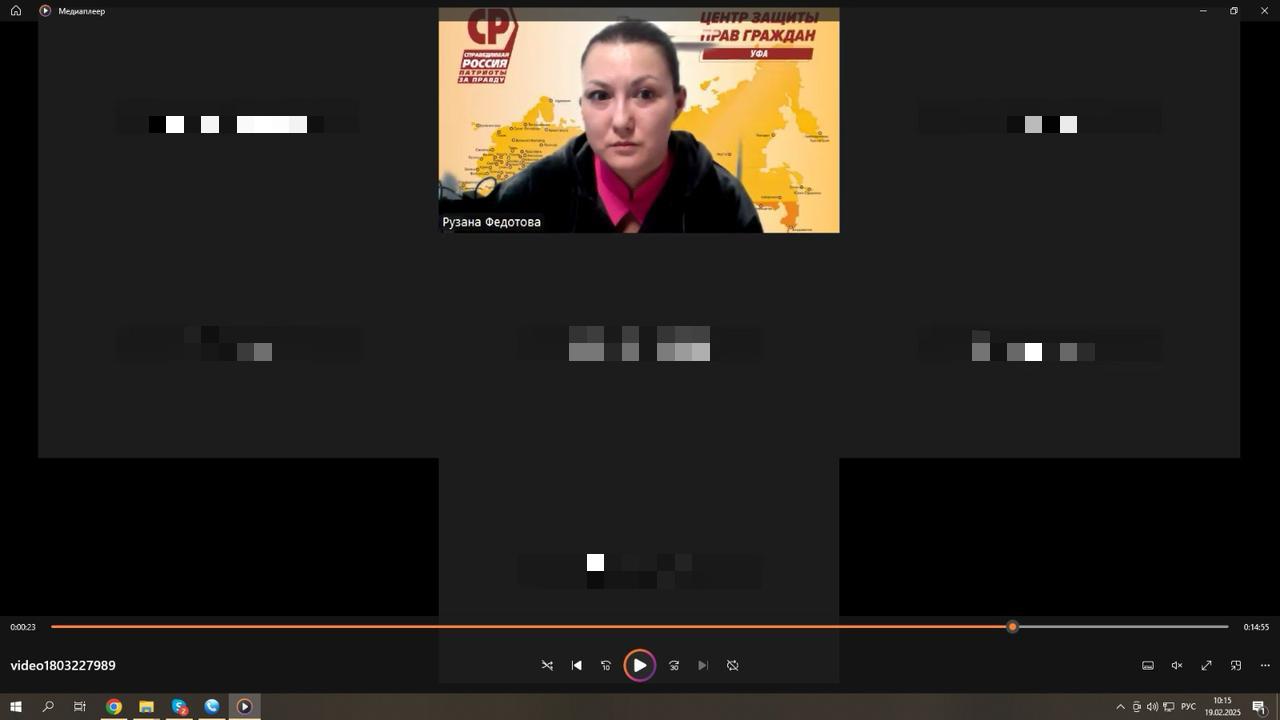Open Google Chrome from the taskbar
The width and height of the screenshot is (1280, 720).
pyautogui.click(x=114, y=707)
